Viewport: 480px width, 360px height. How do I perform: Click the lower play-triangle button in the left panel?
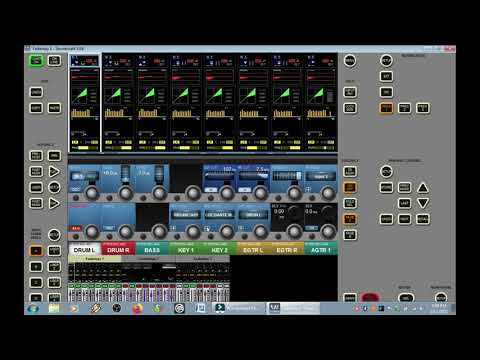[54, 203]
